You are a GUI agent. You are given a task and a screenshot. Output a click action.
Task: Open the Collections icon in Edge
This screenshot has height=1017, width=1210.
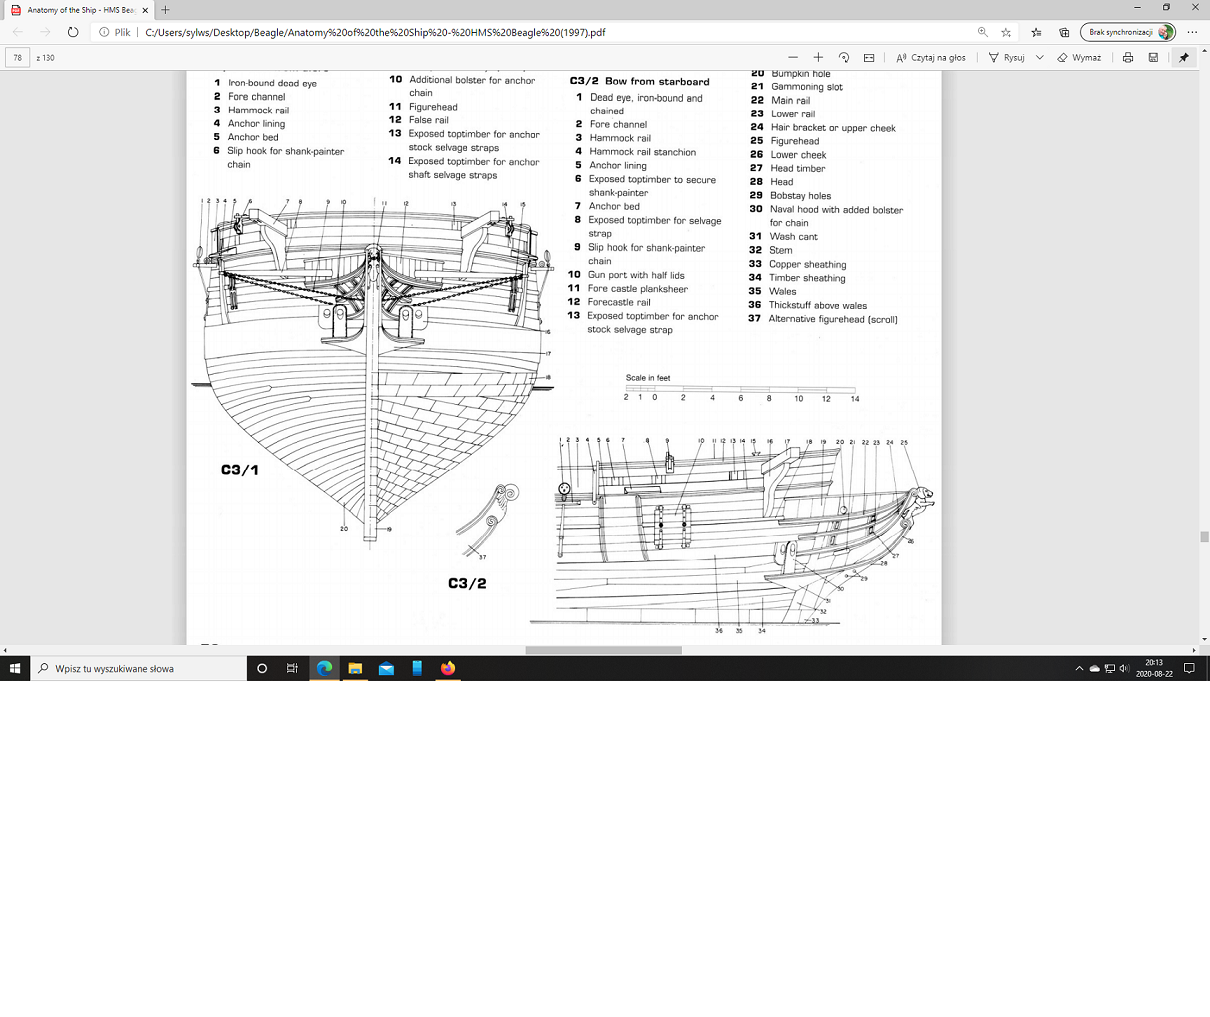[1064, 32]
